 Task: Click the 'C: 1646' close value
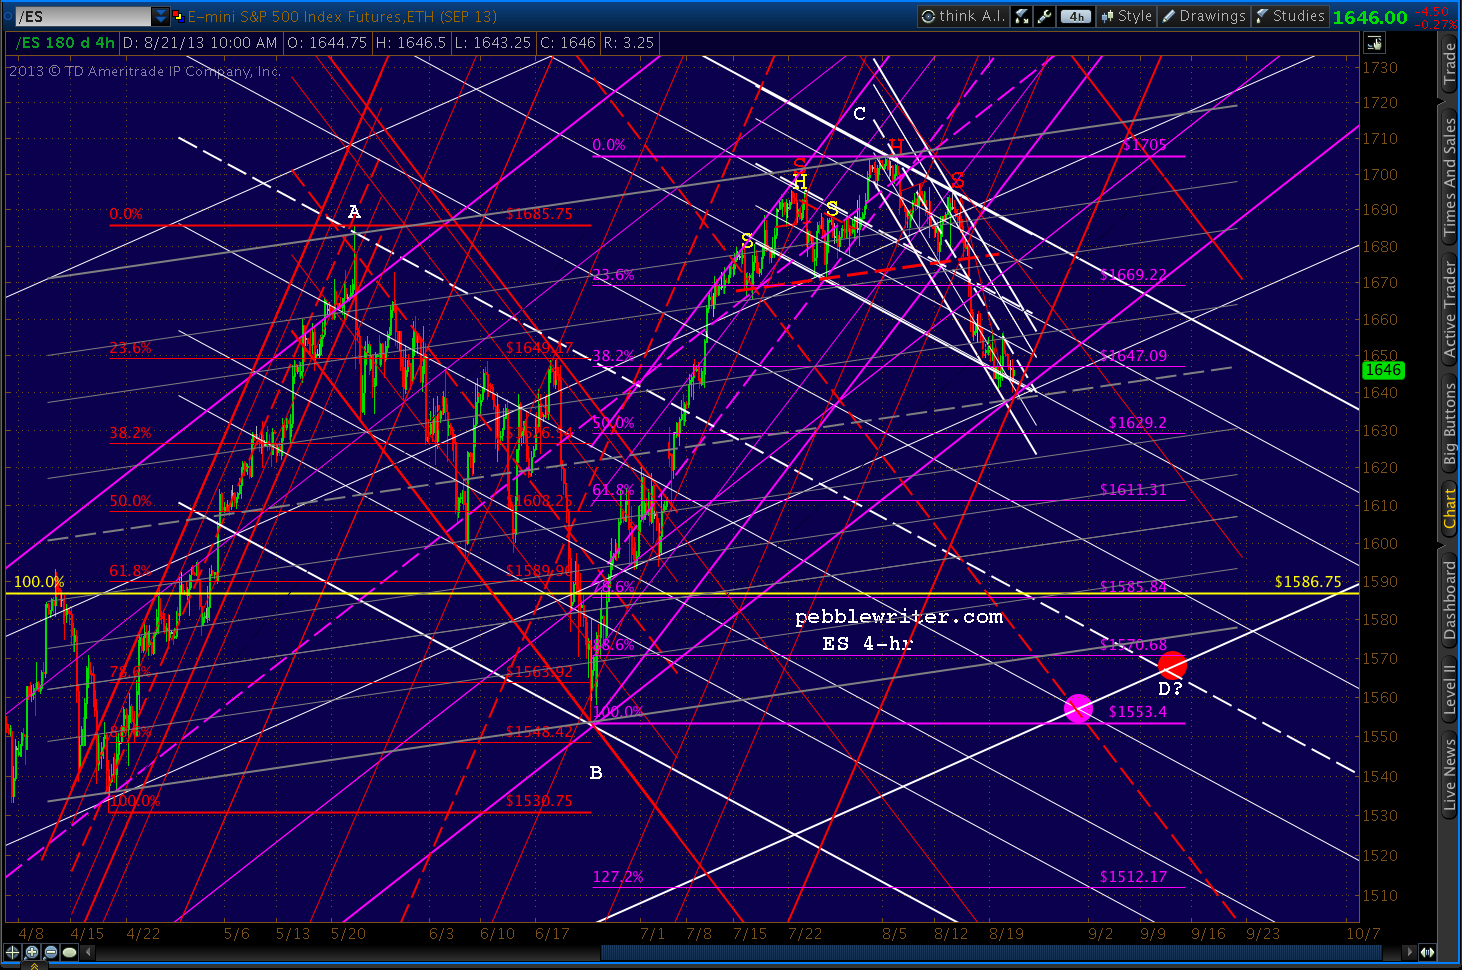tap(567, 43)
